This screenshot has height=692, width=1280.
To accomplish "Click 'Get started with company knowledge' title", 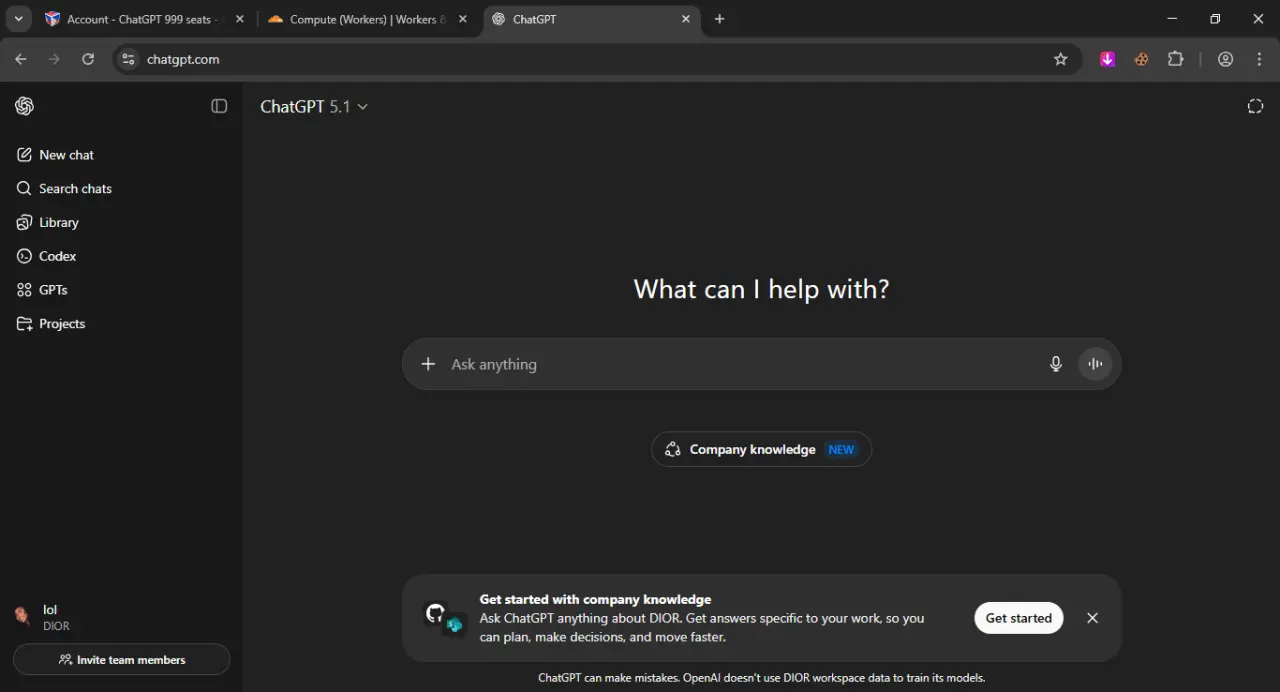I will point(595,600).
